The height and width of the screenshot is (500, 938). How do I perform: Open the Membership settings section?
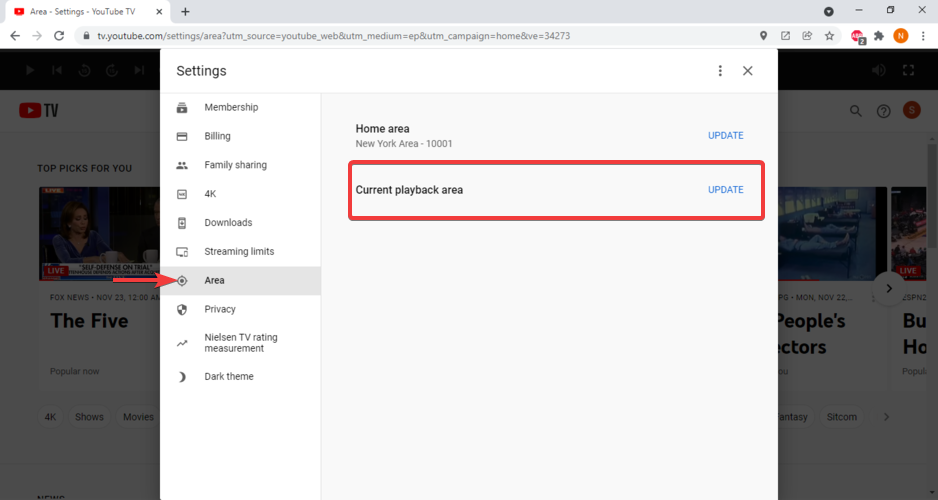231,107
